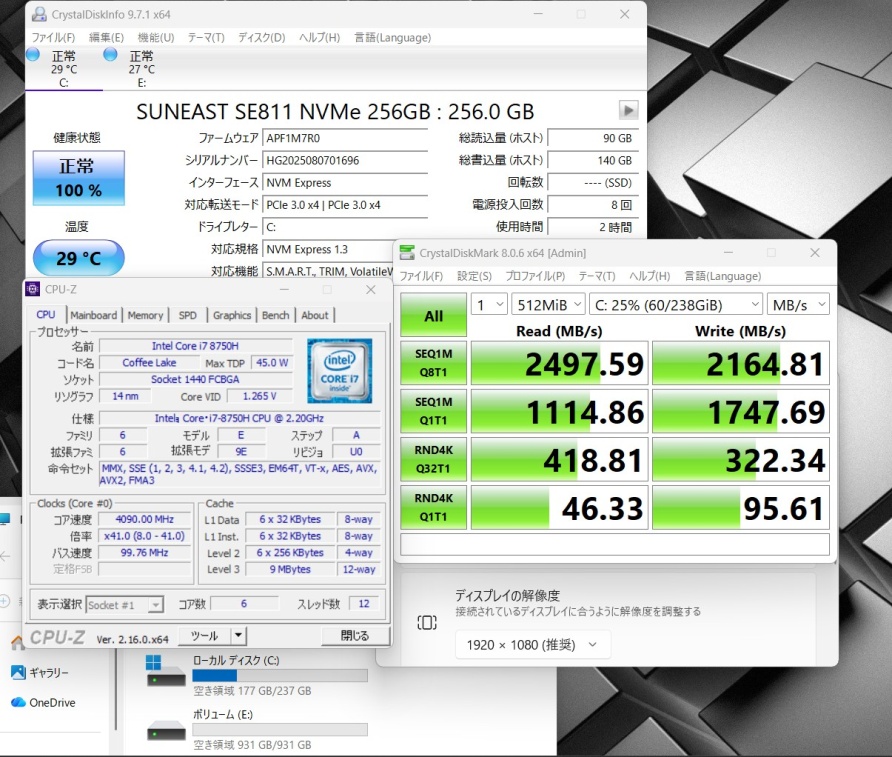
Task: Click the Volume (E:) drive icon
Action: point(166,730)
